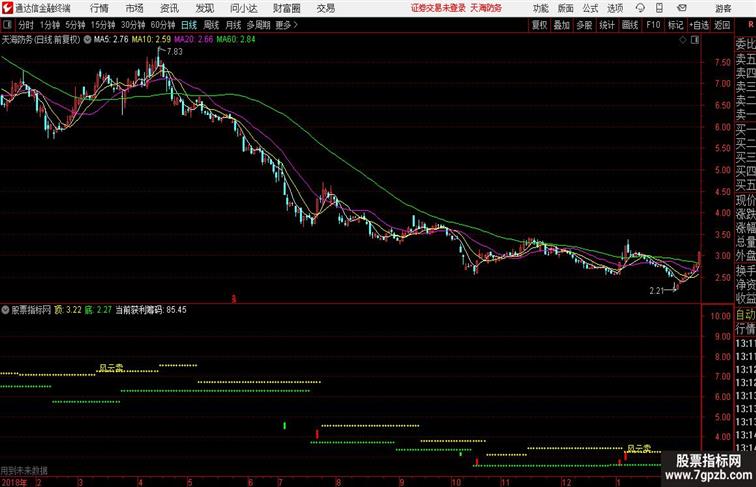The height and width of the screenshot is (487, 756).
Task: Click the 用到未来数据 warning text
Action: pos(24,471)
